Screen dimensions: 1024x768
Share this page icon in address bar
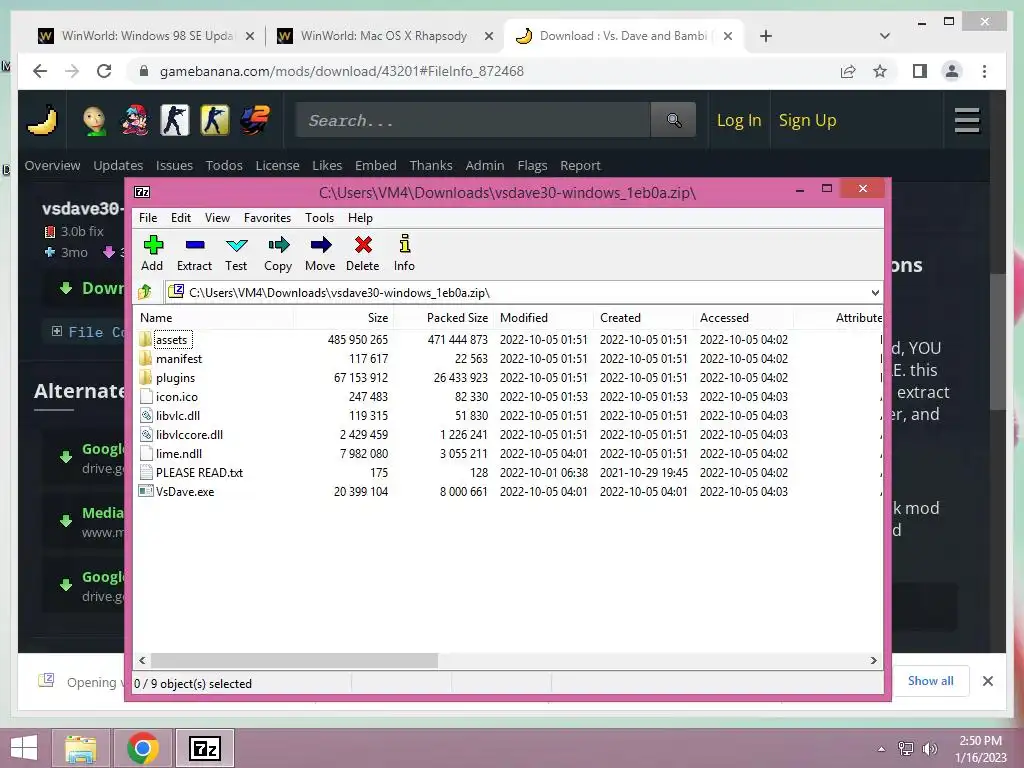click(x=848, y=71)
